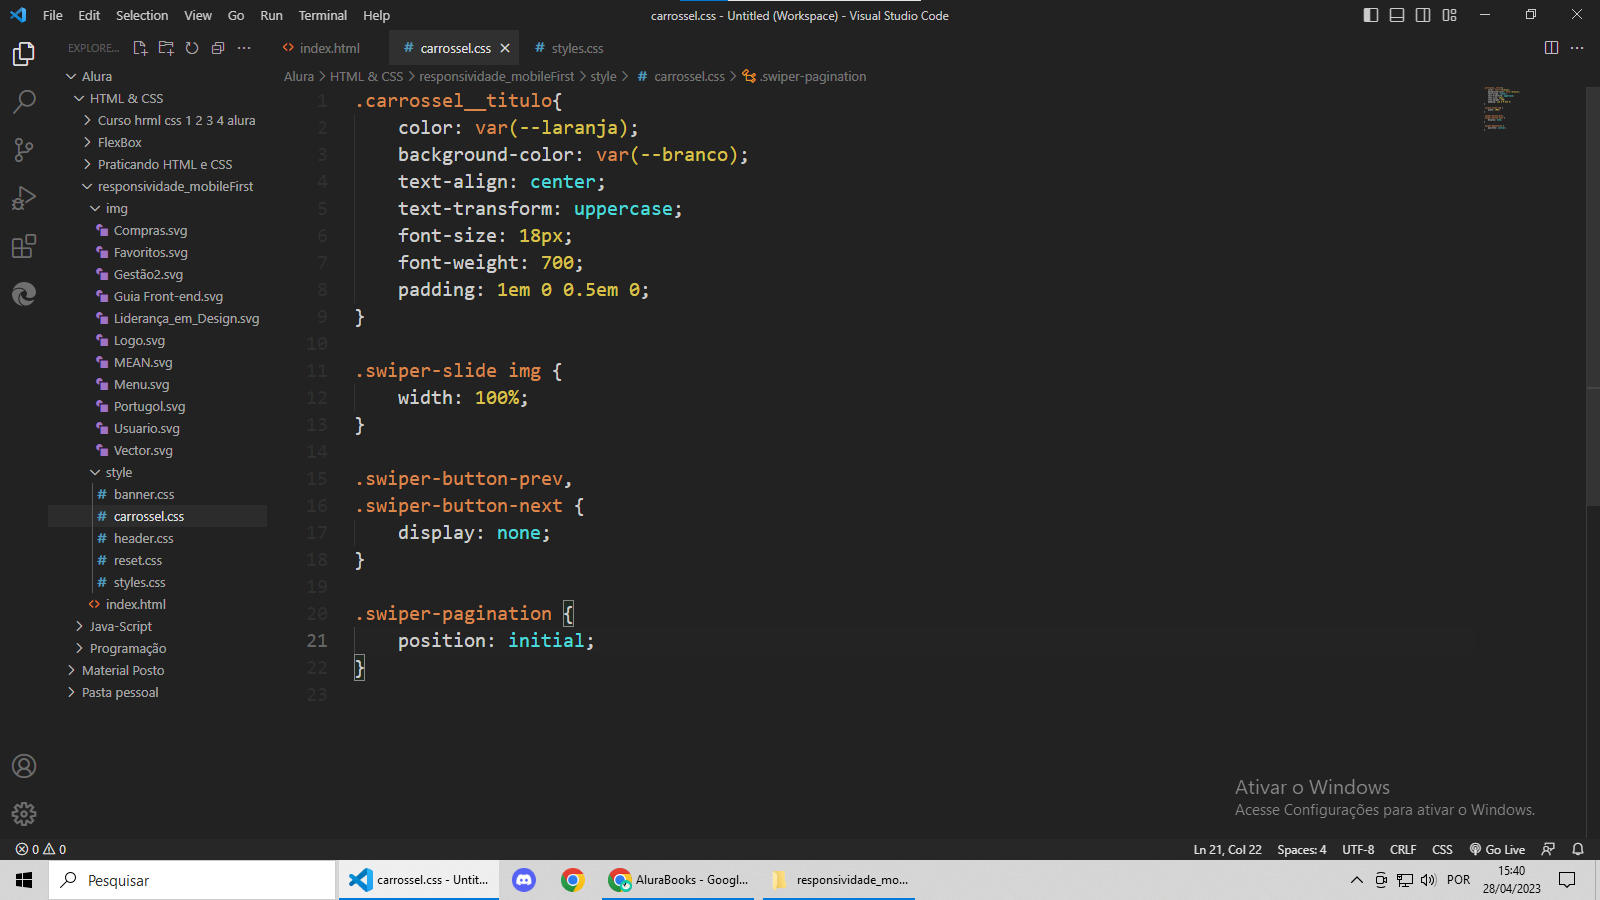Split the editor to the right

(x=1551, y=48)
